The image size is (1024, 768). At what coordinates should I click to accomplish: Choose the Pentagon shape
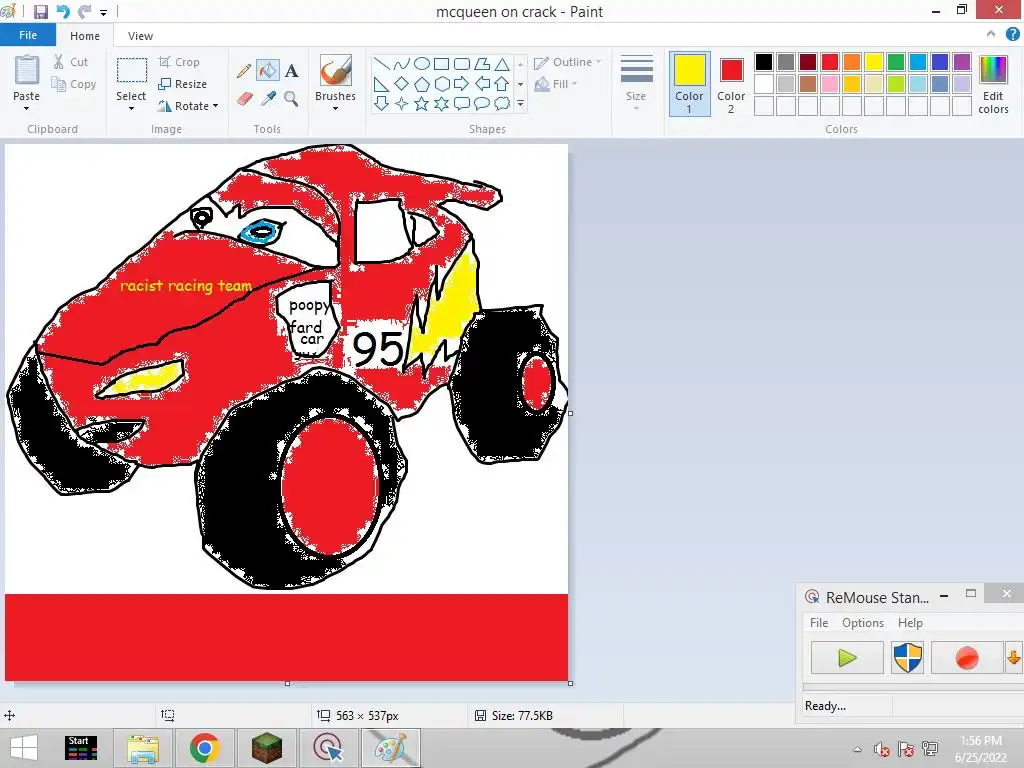[x=422, y=84]
